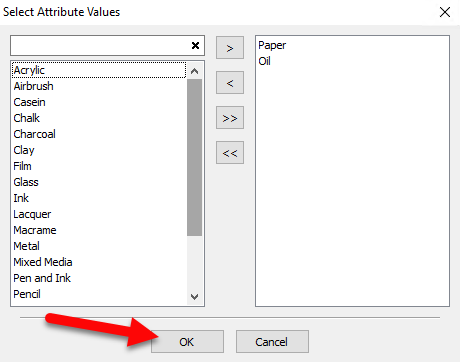Click the list scrollbar down arrow
460x362 pixels.
point(194,296)
